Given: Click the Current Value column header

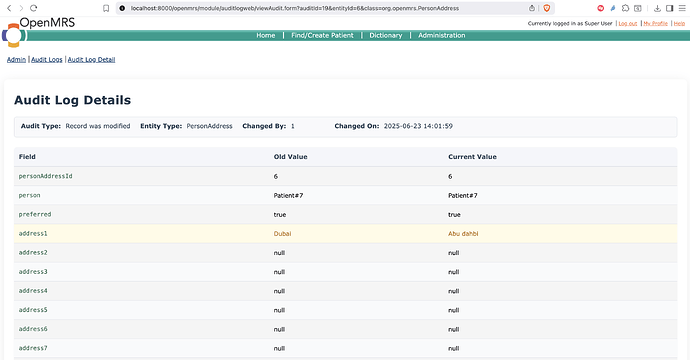Looking at the screenshot, I should pos(472,157).
